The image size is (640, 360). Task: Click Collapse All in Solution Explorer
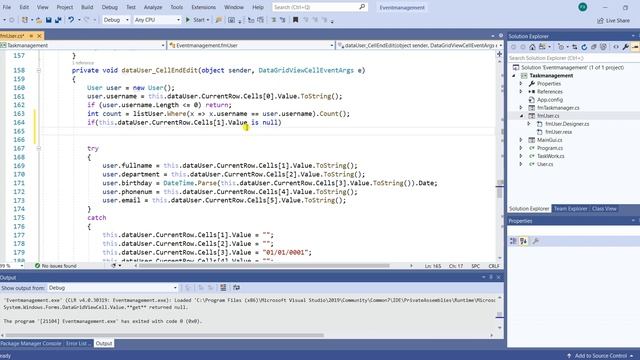594,47
